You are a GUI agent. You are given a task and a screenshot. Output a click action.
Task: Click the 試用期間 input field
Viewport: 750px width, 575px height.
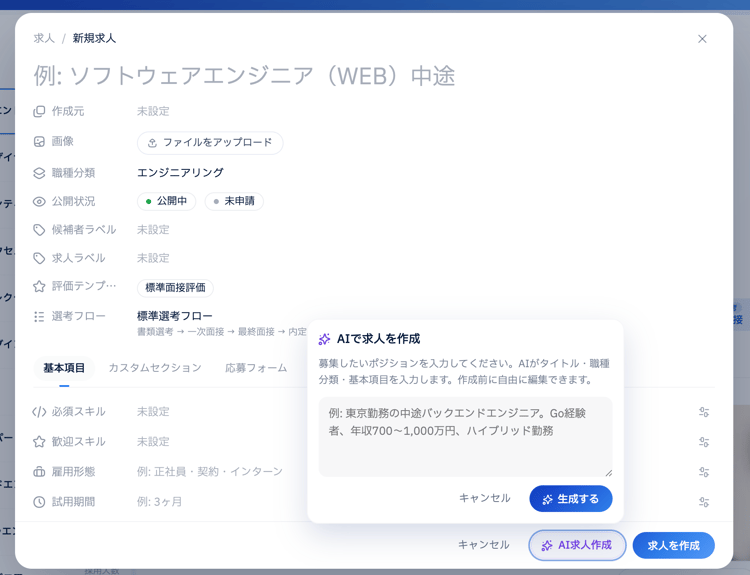(159, 502)
